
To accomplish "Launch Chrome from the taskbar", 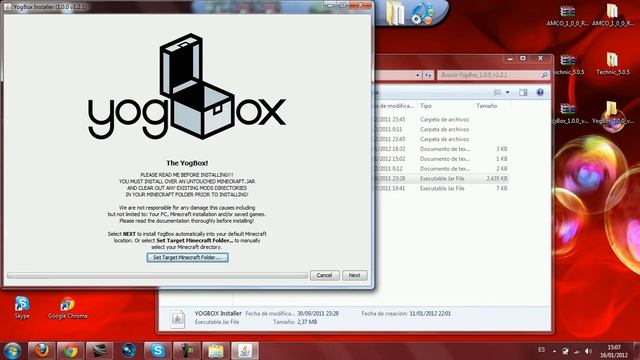I will tap(70, 351).
